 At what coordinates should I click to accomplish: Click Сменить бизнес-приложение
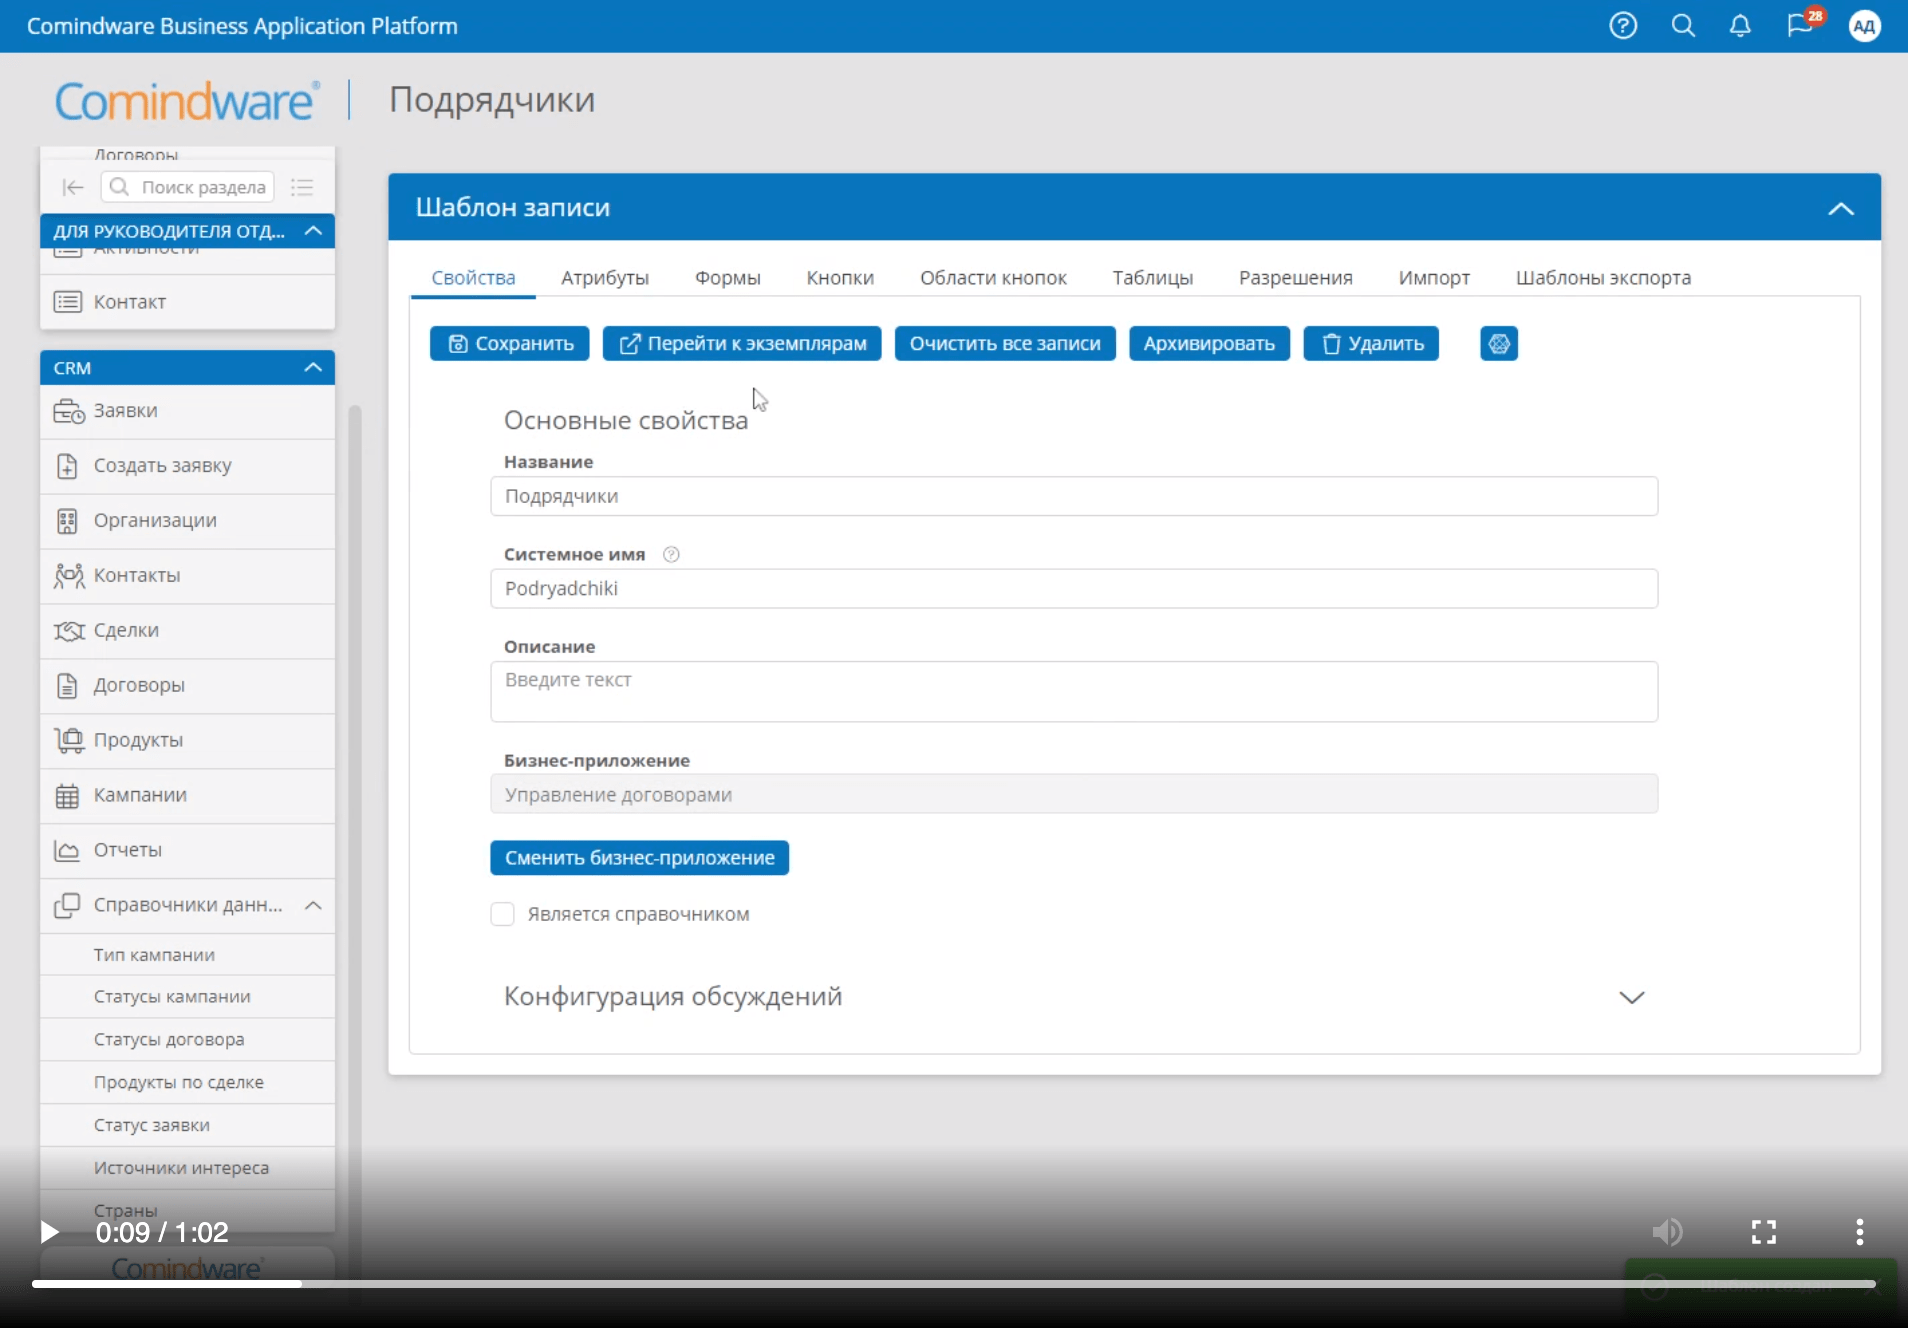pos(639,857)
